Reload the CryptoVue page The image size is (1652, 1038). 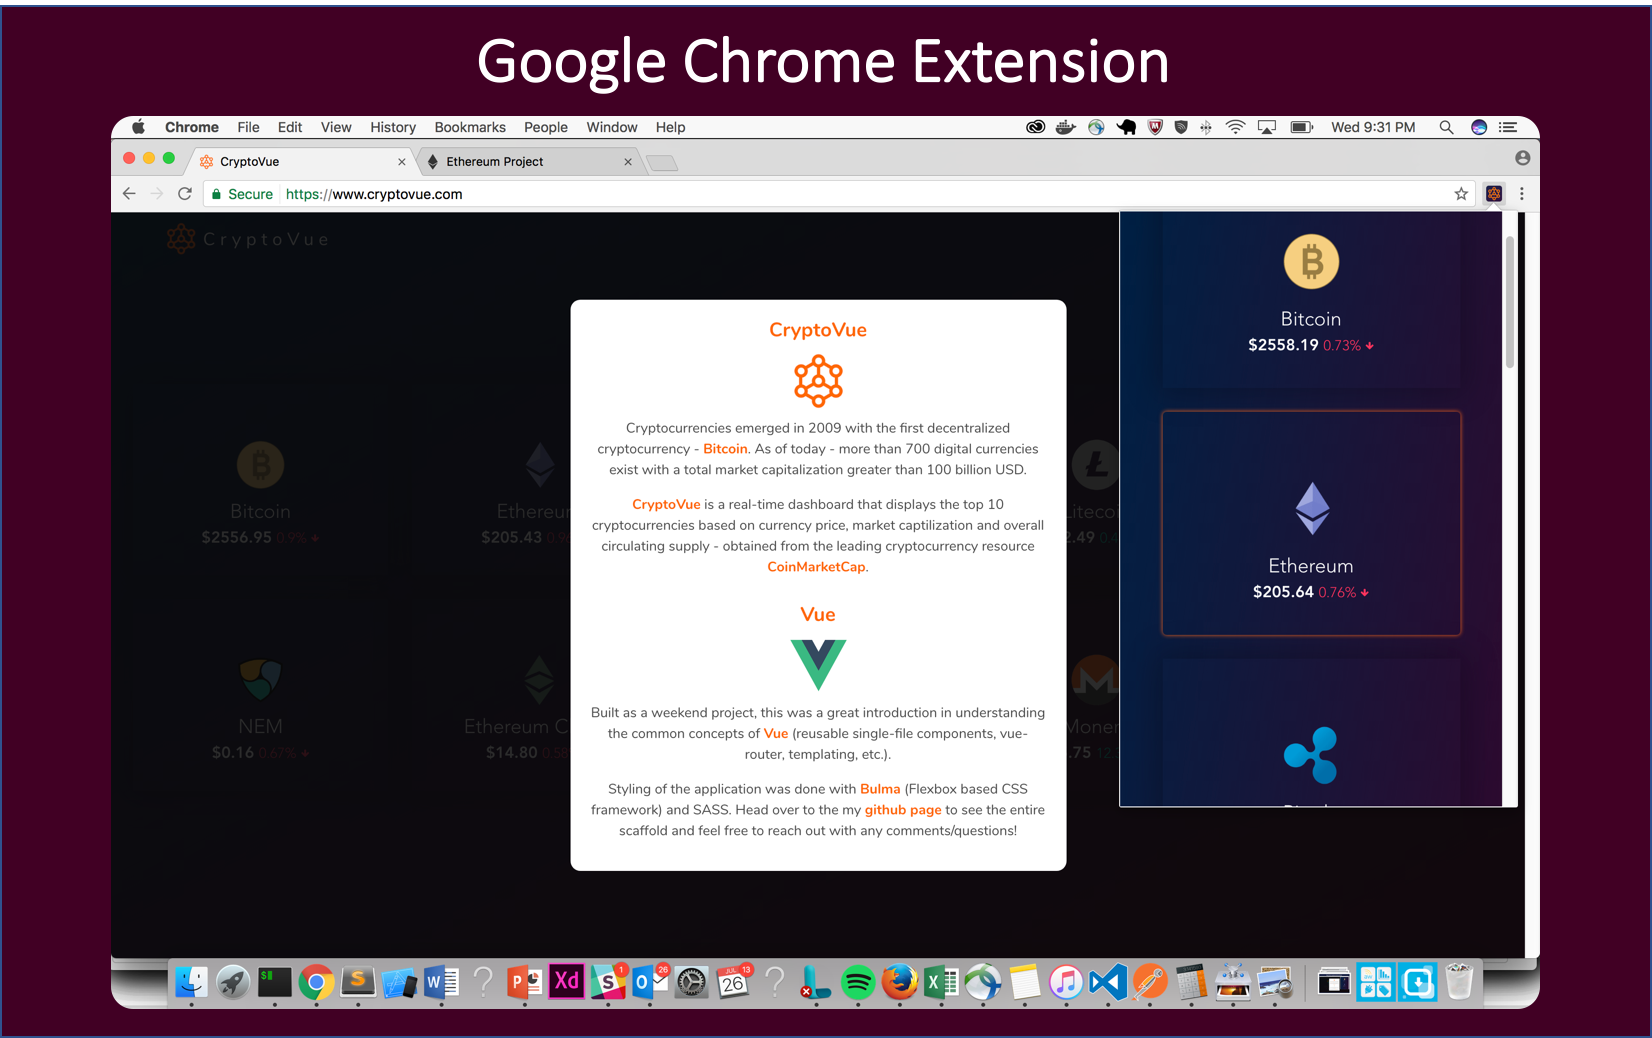coord(185,194)
